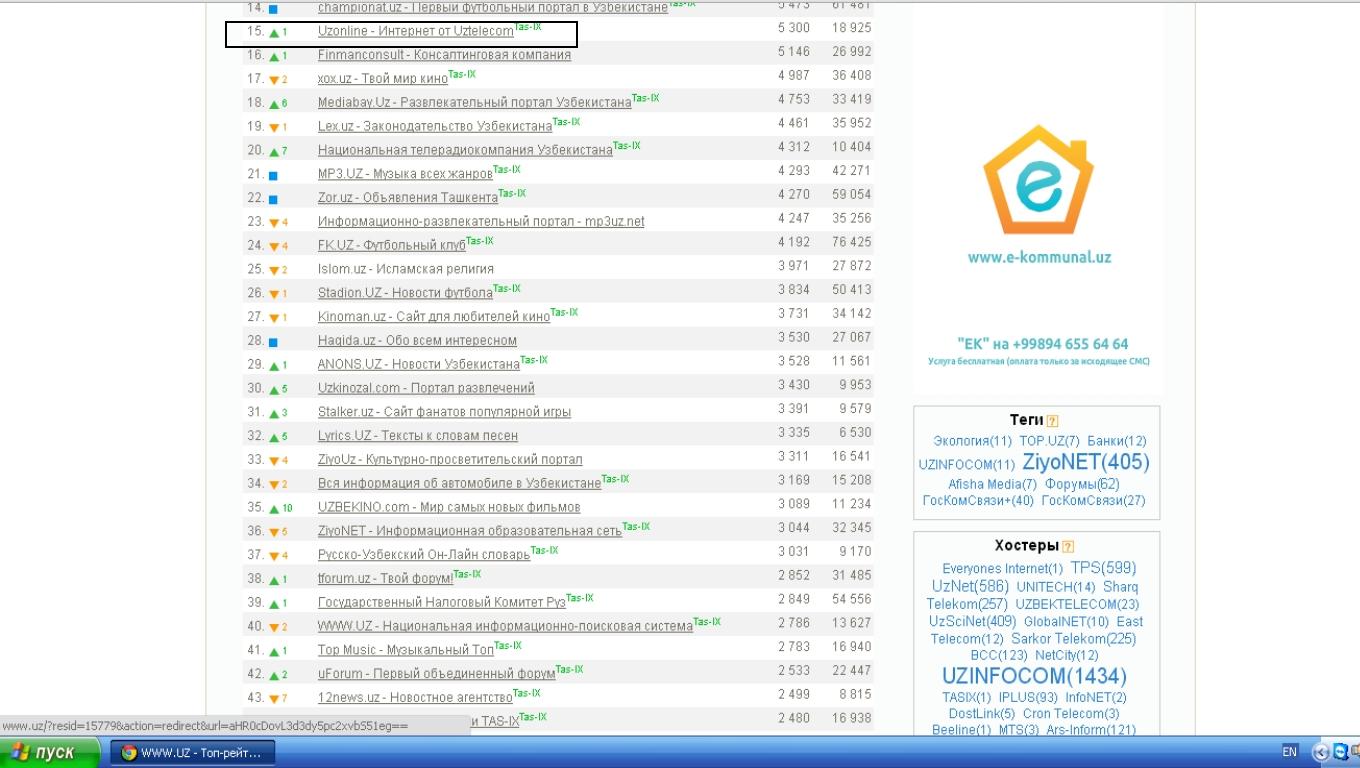Switch input language via EN indicator
1360x768 pixels.
coord(1289,752)
